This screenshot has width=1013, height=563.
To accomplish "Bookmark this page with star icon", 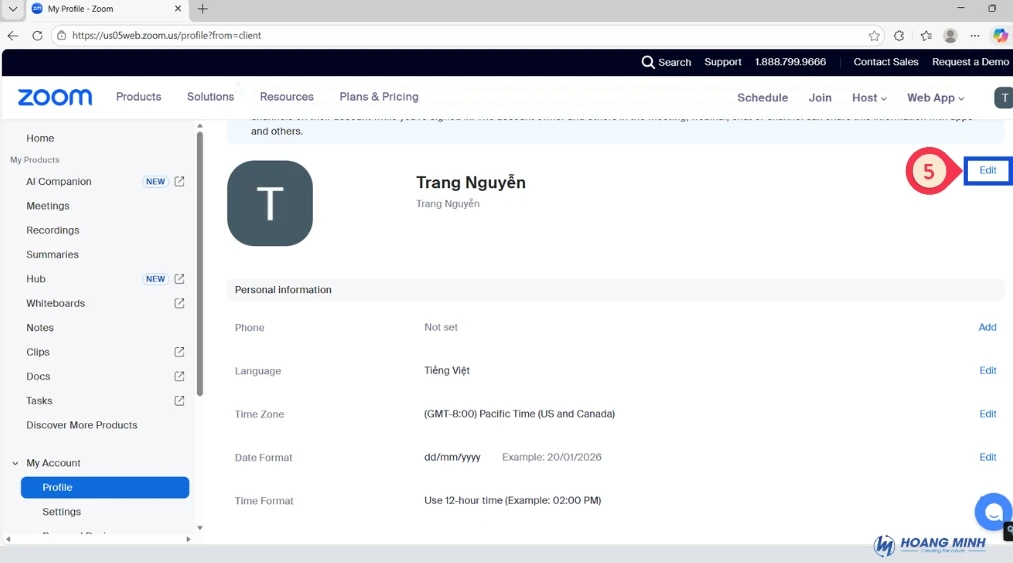I will (874, 35).
